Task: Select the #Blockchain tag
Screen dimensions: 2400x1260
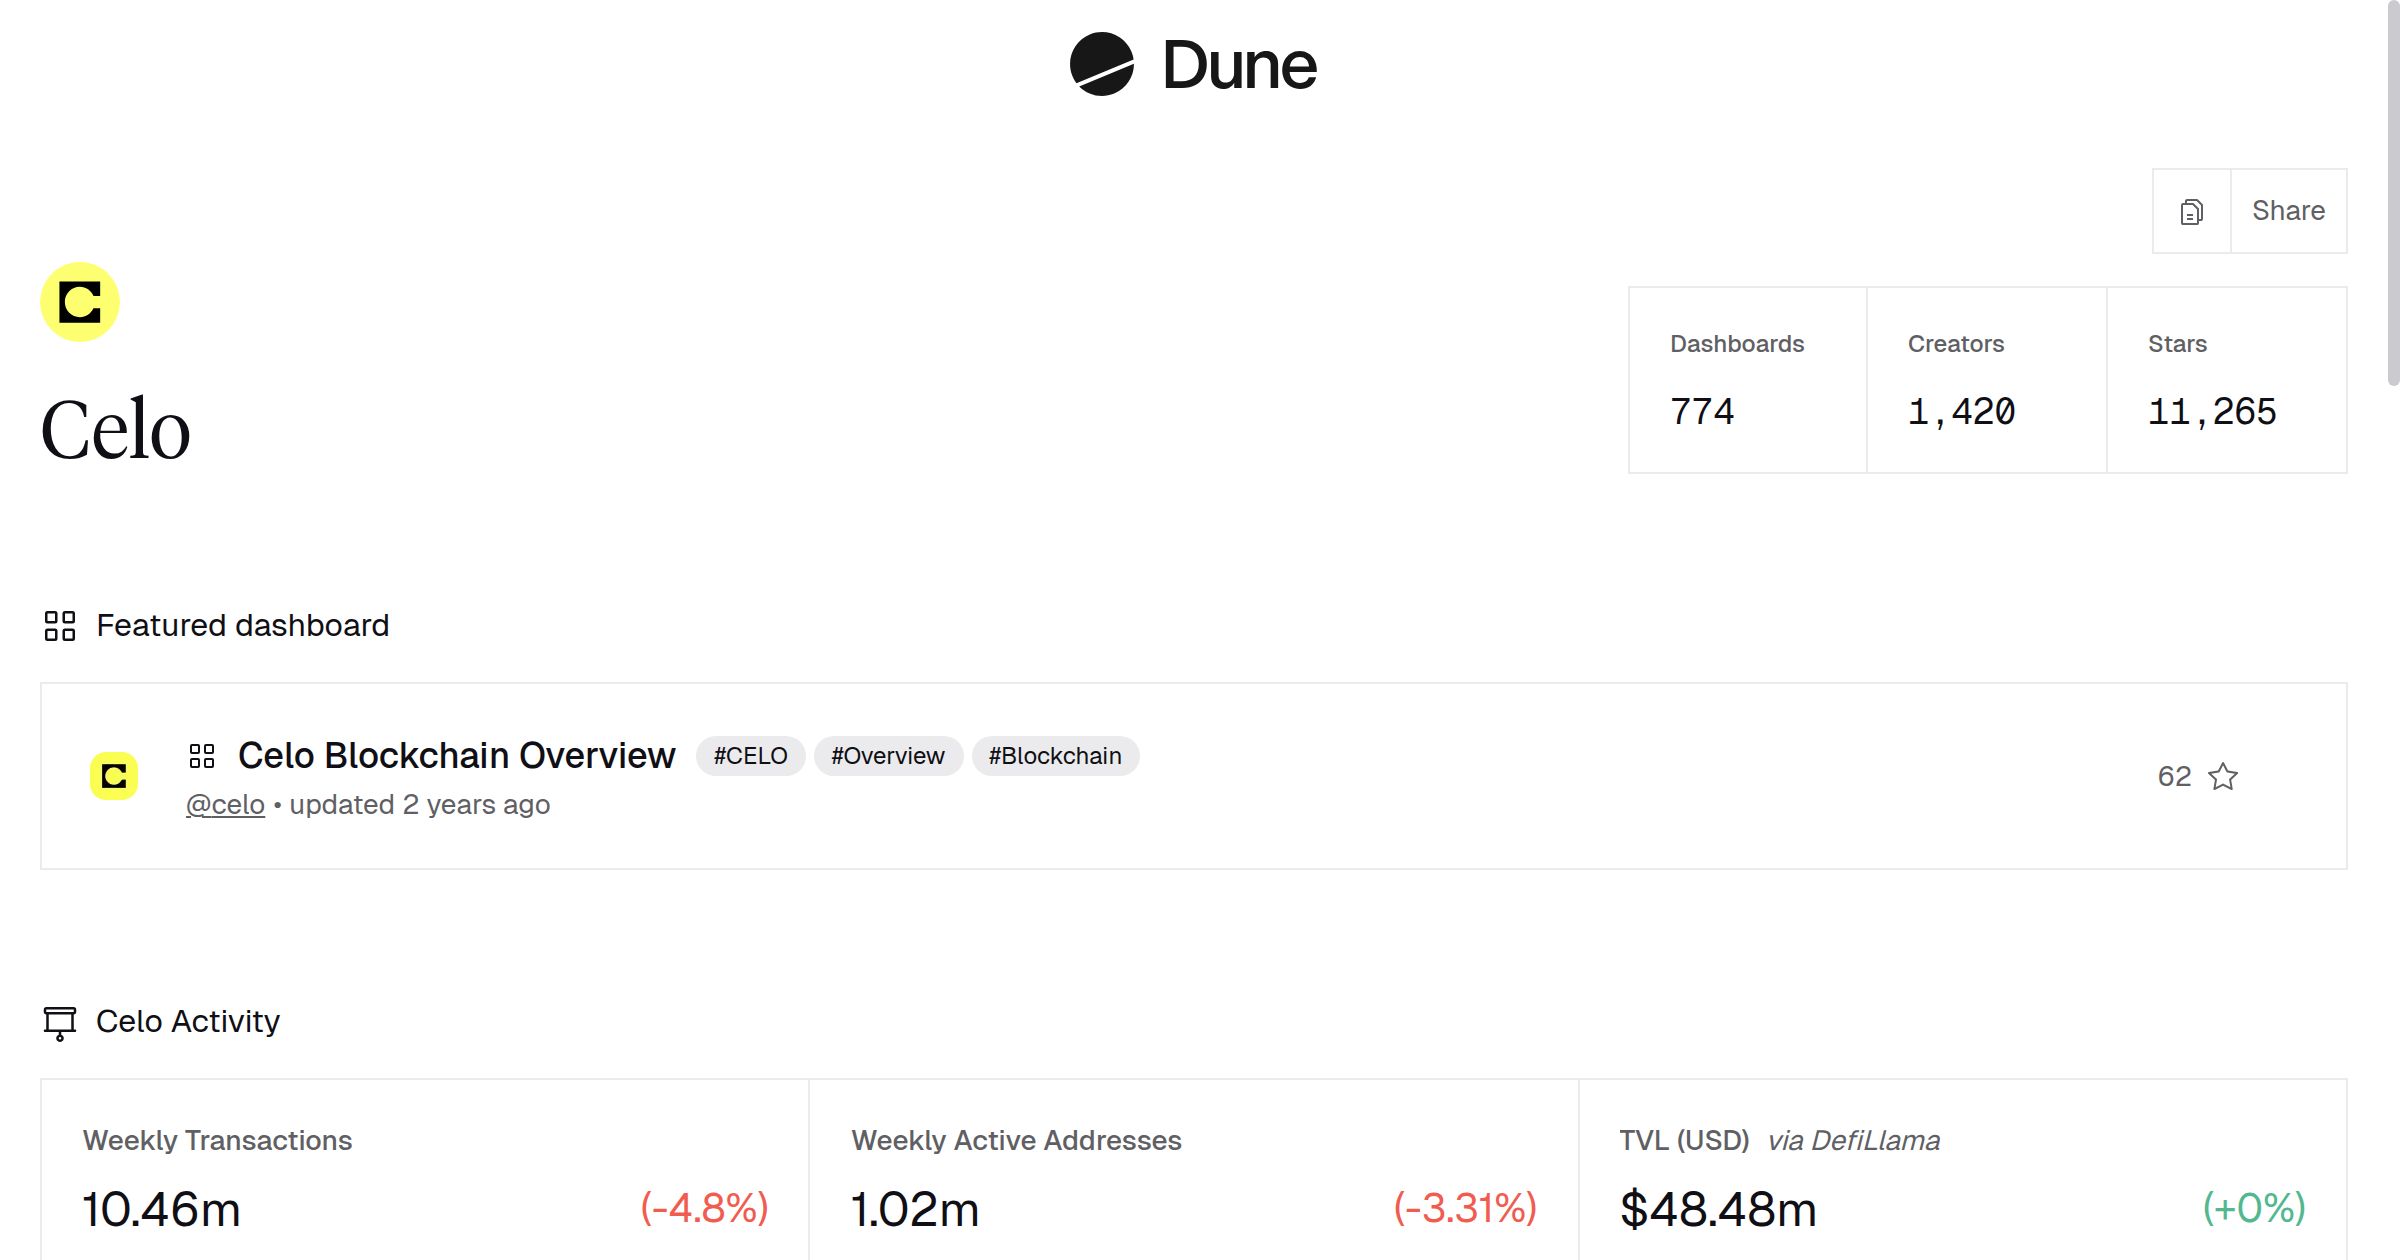Action: [1054, 756]
